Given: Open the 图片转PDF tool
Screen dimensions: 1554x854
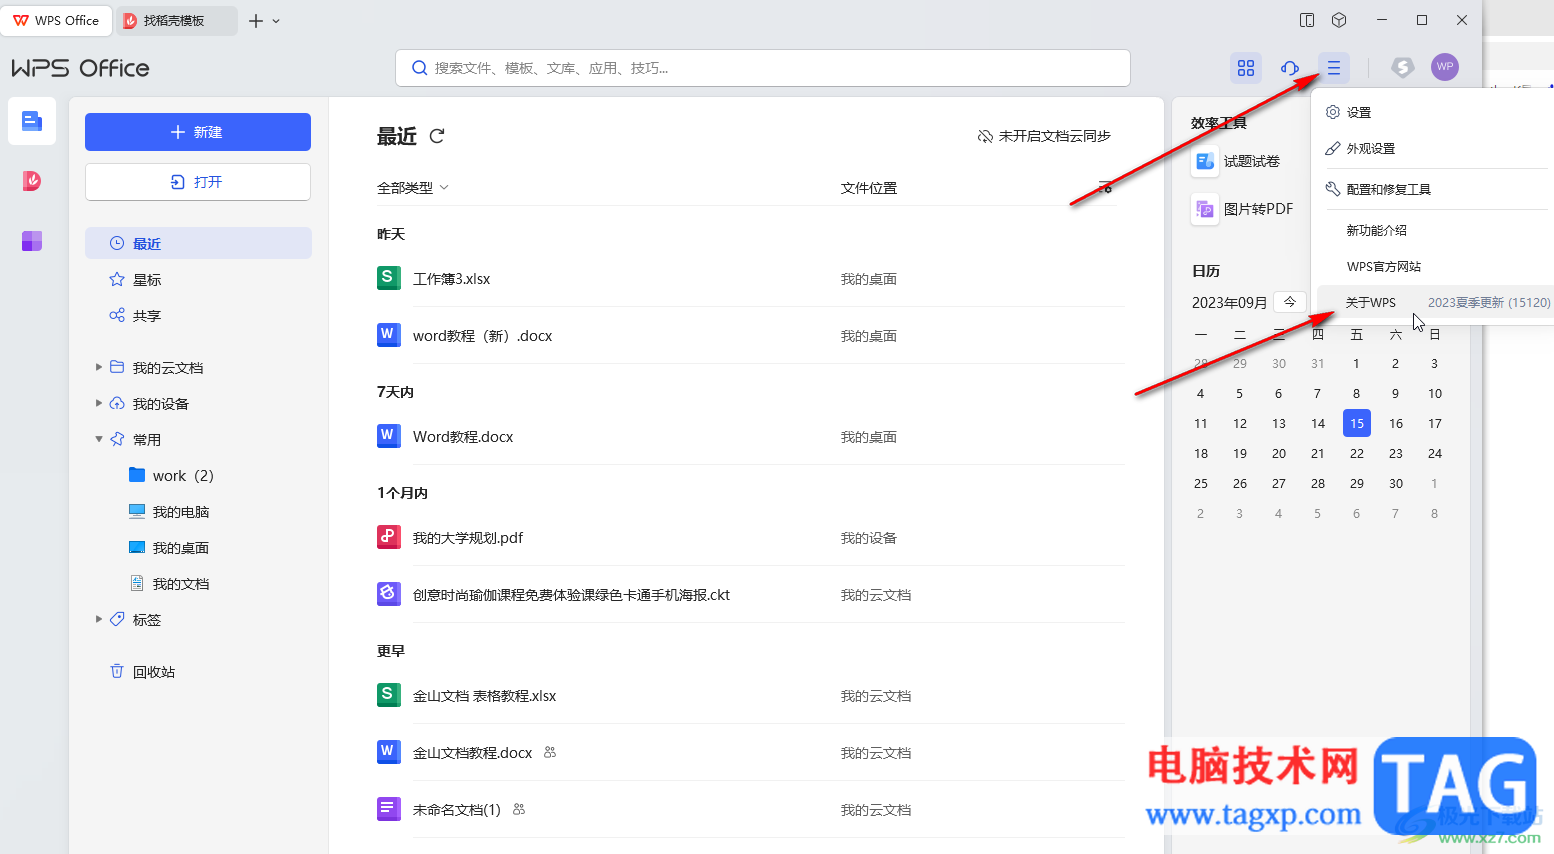Looking at the screenshot, I should tap(1244, 209).
